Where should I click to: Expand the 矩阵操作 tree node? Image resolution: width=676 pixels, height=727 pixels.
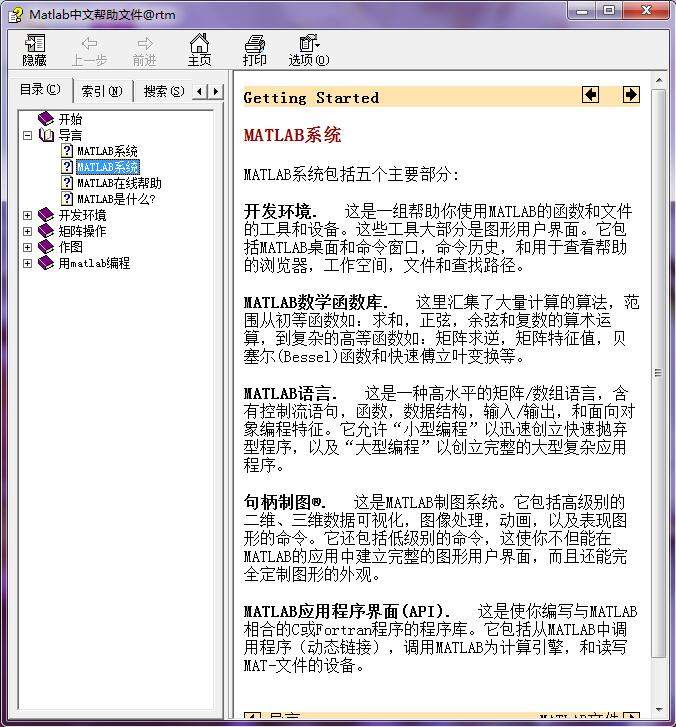27,231
